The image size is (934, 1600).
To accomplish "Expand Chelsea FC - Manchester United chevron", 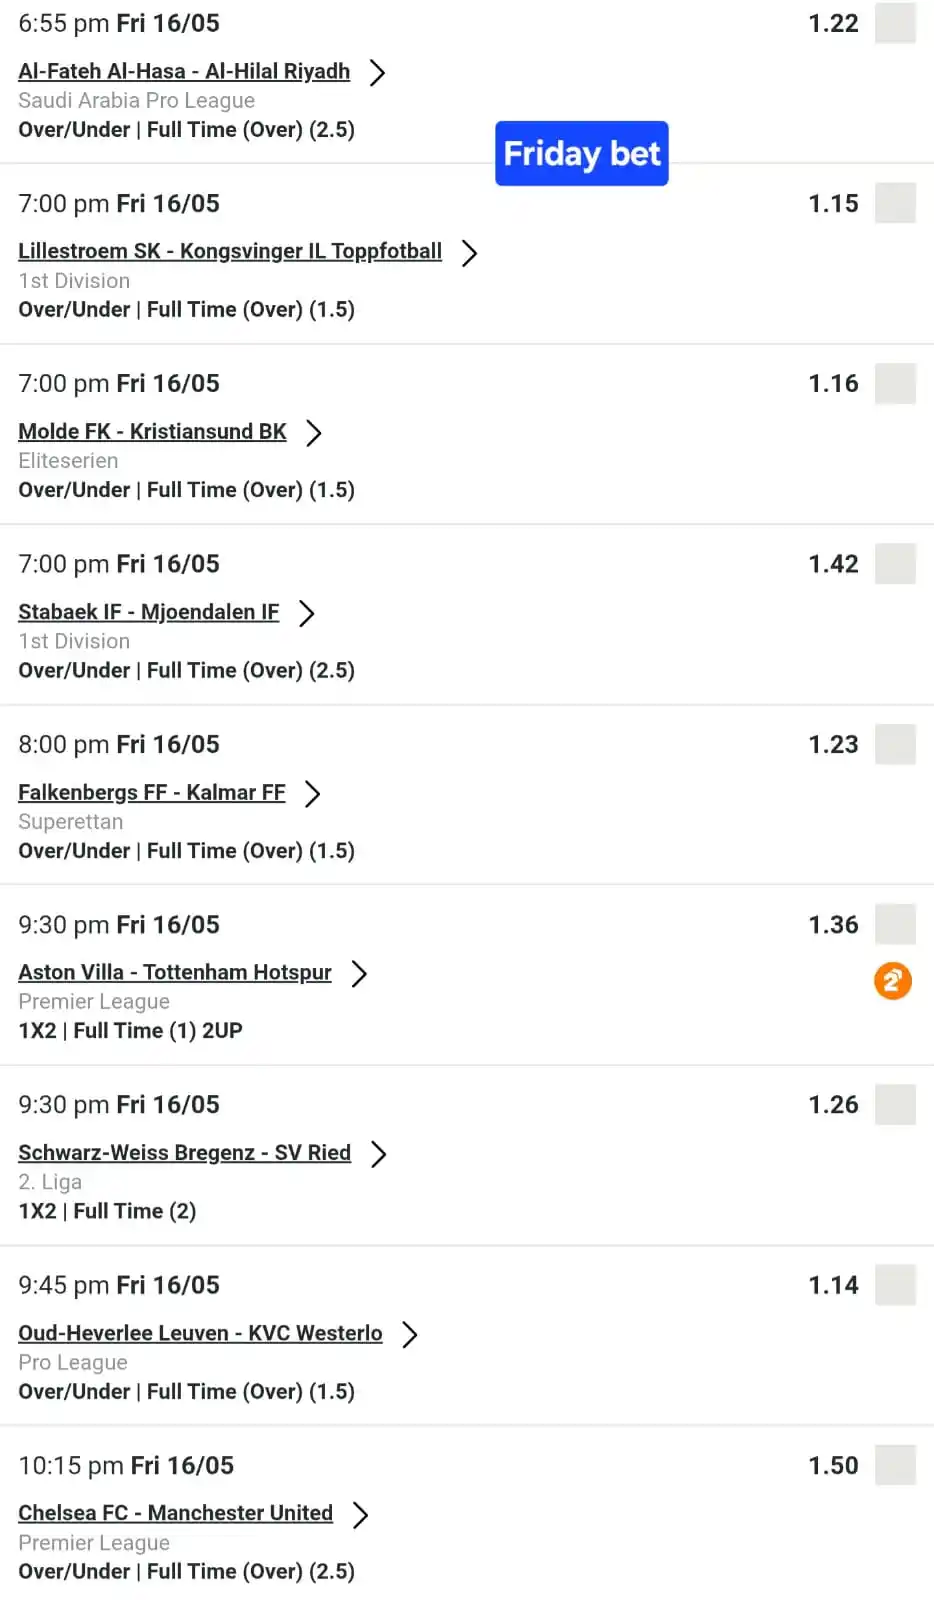I will pyautogui.click(x=360, y=1515).
